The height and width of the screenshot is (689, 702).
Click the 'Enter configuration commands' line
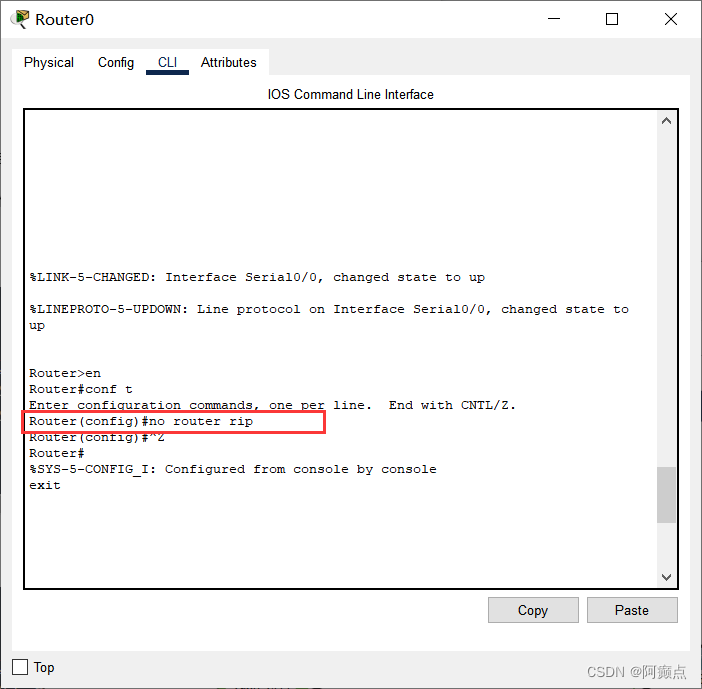click(272, 405)
